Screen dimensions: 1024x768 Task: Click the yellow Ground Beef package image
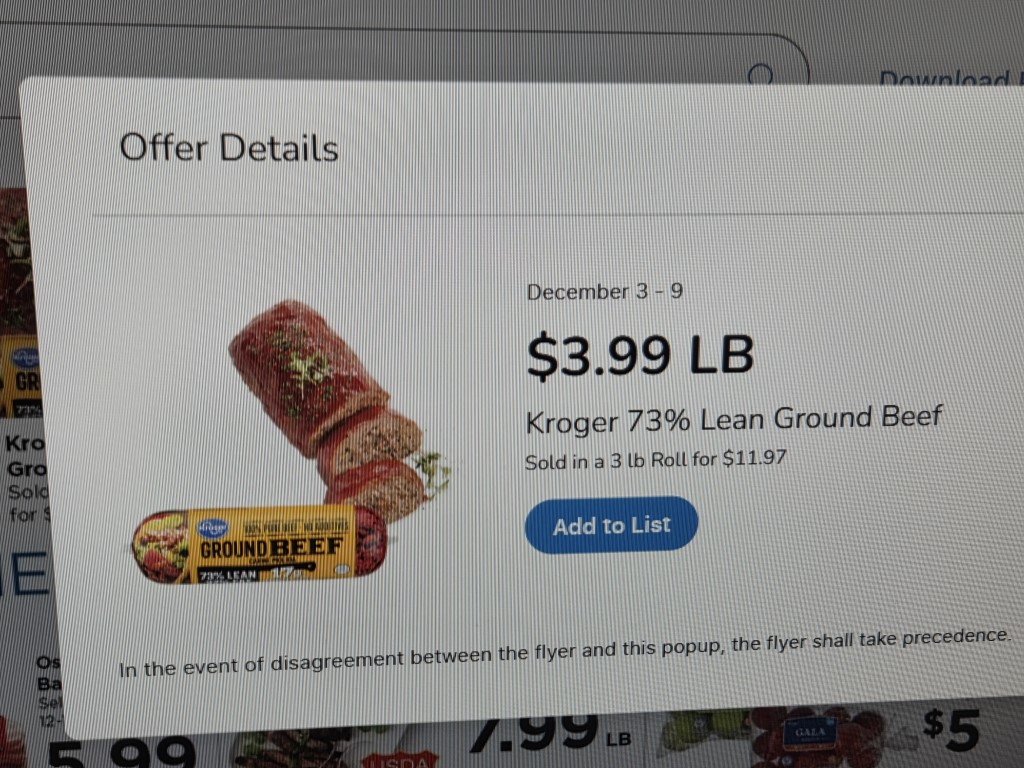tap(260, 546)
